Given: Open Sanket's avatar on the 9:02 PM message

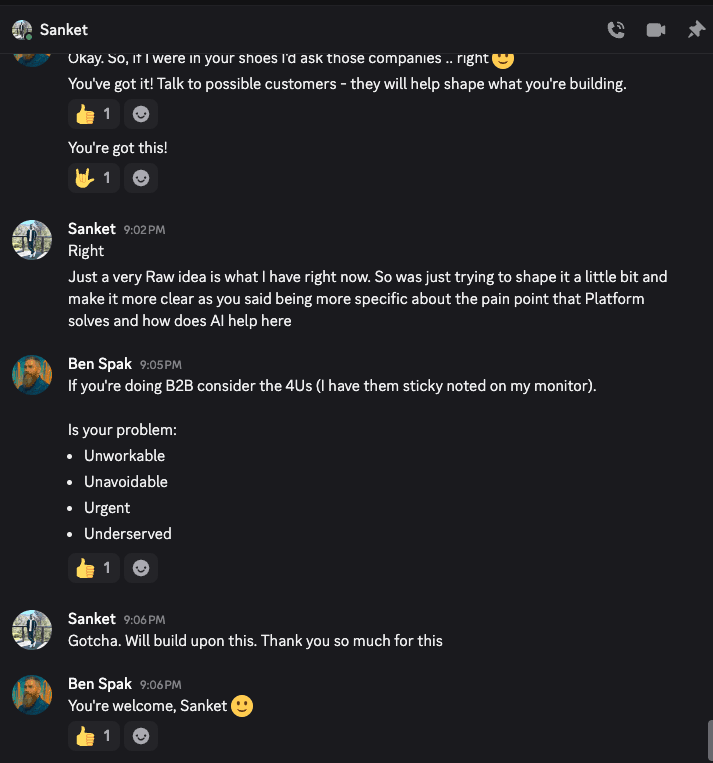Looking at the screenshot, I should point(32,240).
